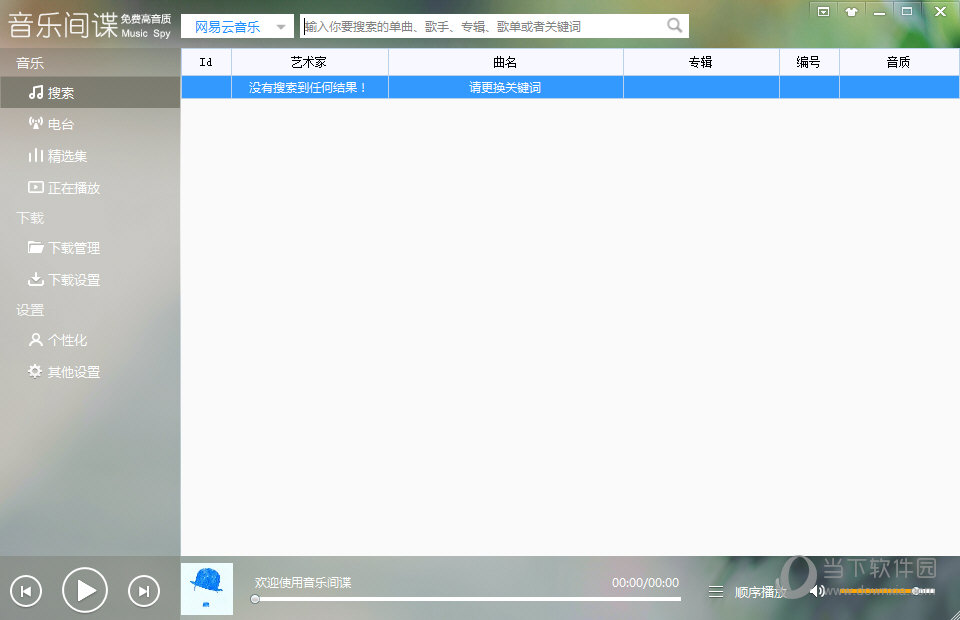The height and width of the screenshot is (620, 960).
Task: Click the 请更换关键词 cell
Action: point(506,88)
